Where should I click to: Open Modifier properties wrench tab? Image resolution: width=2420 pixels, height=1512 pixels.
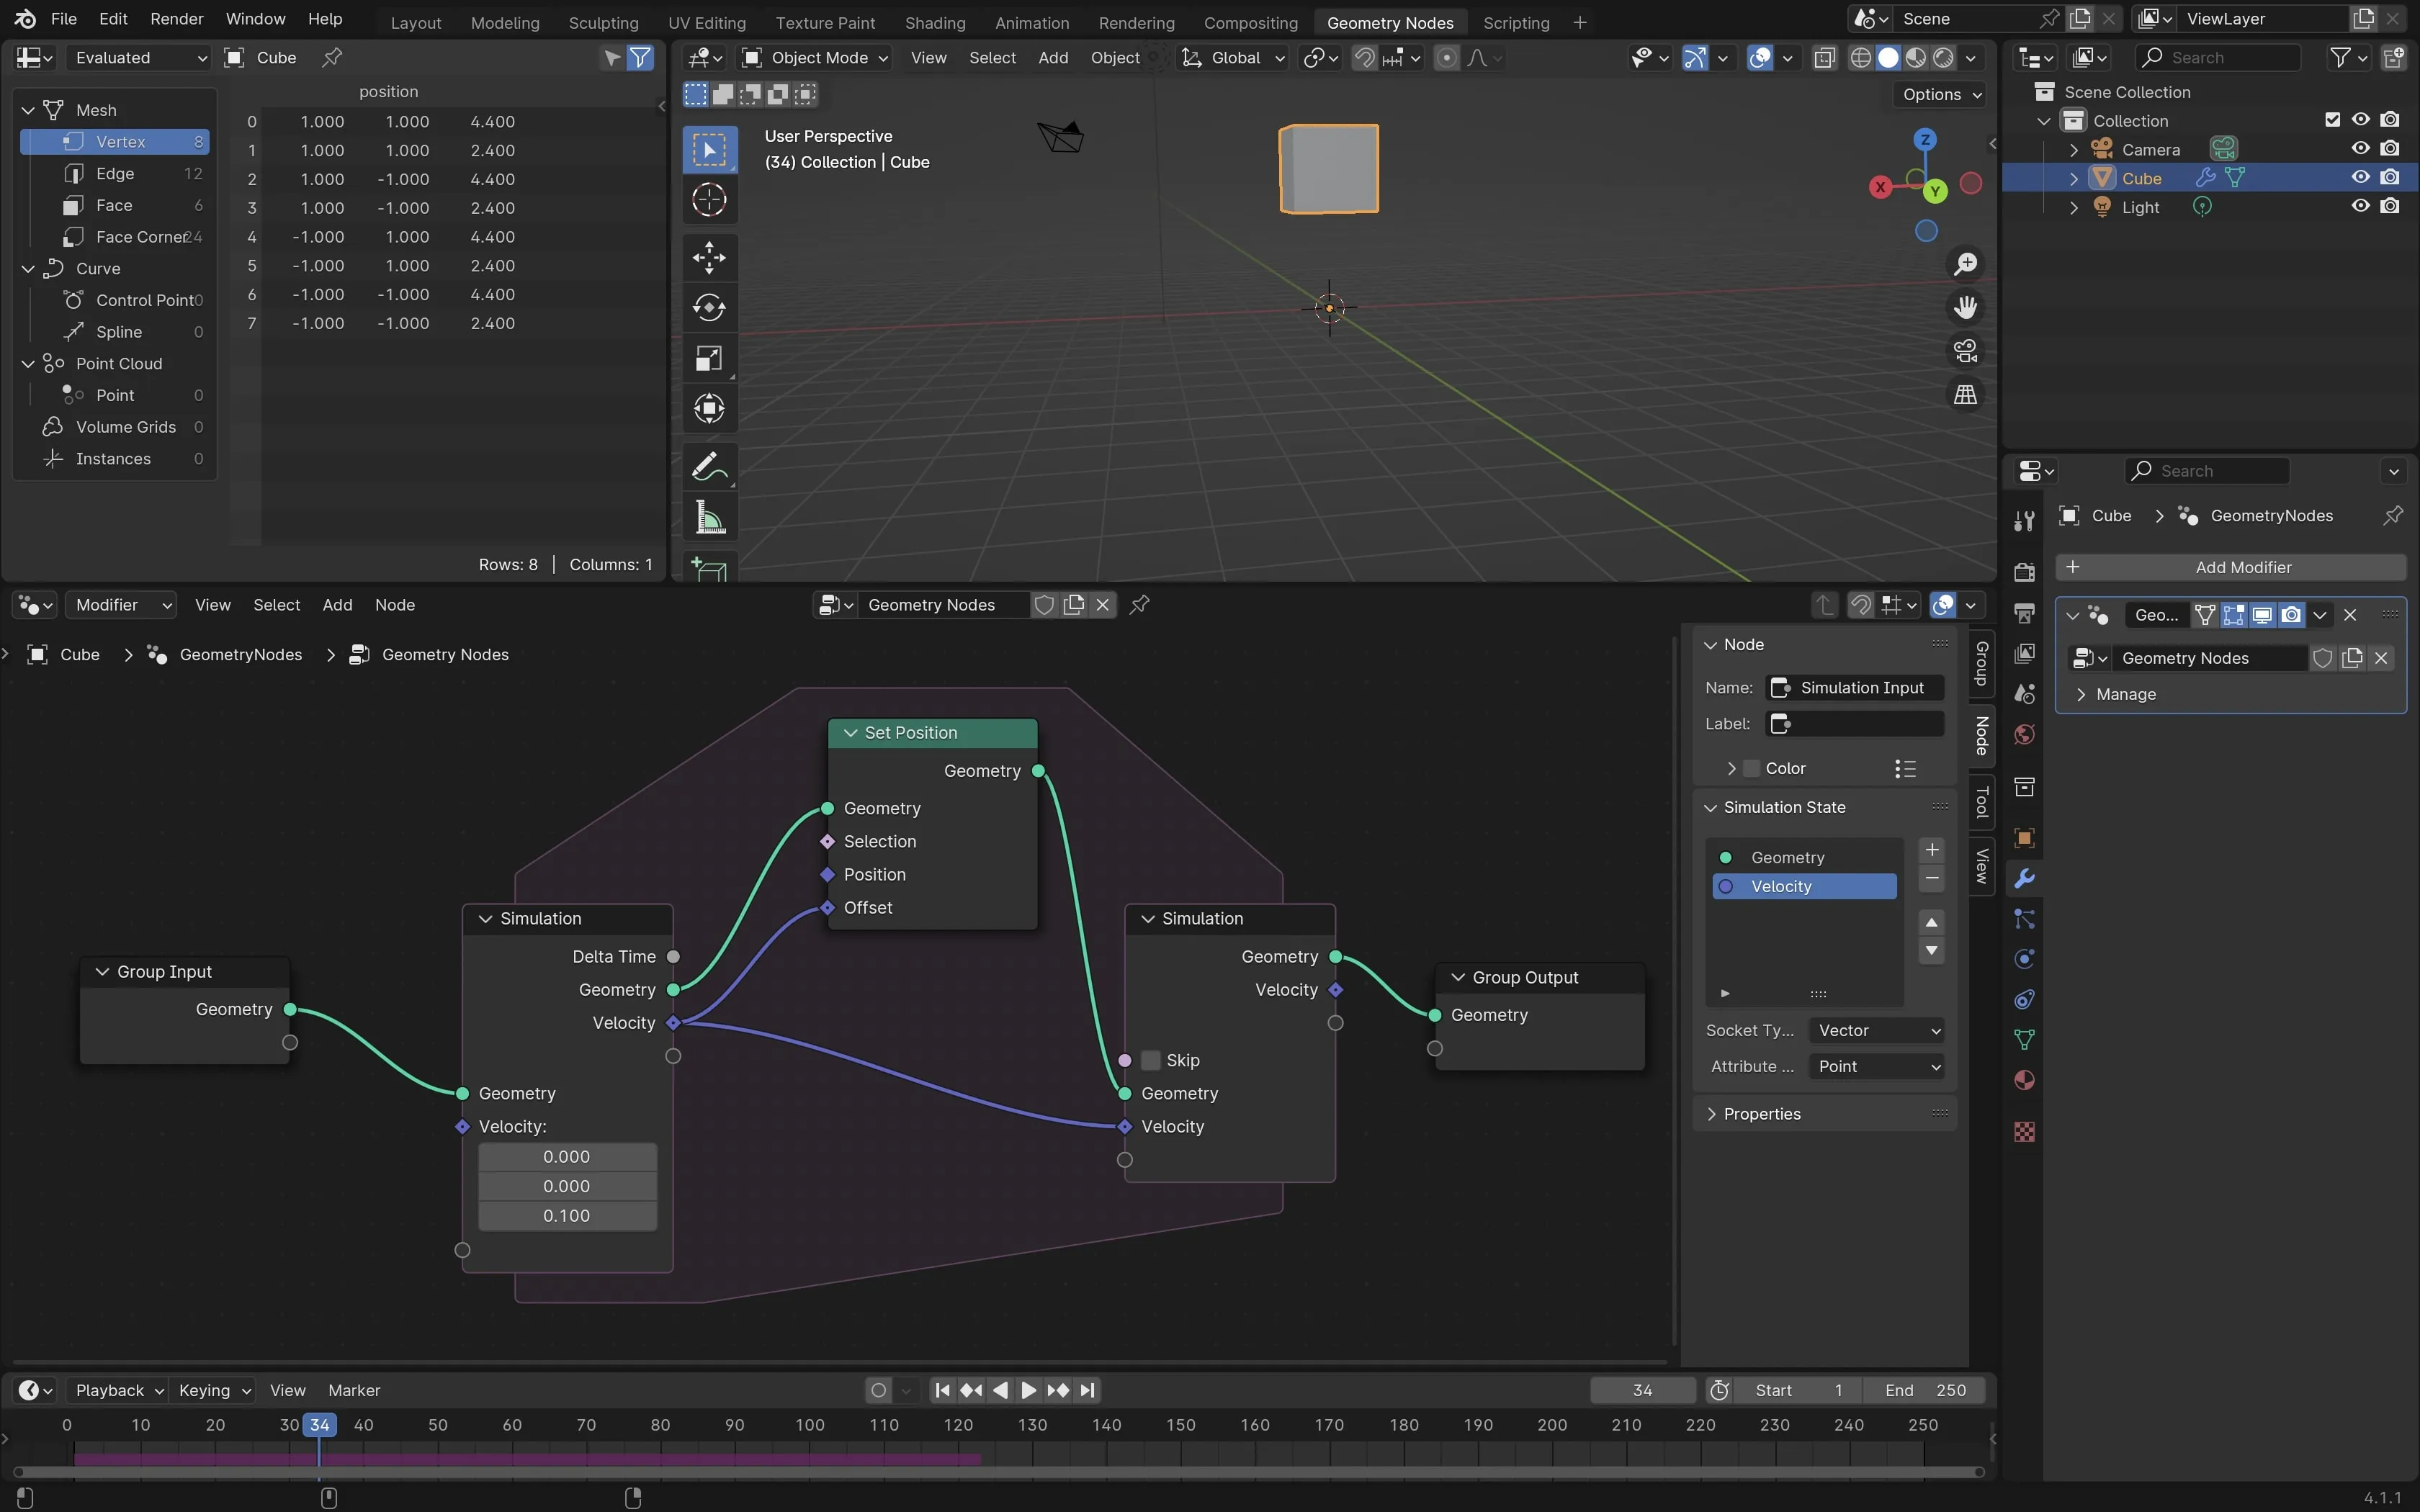click(2024, 878)
